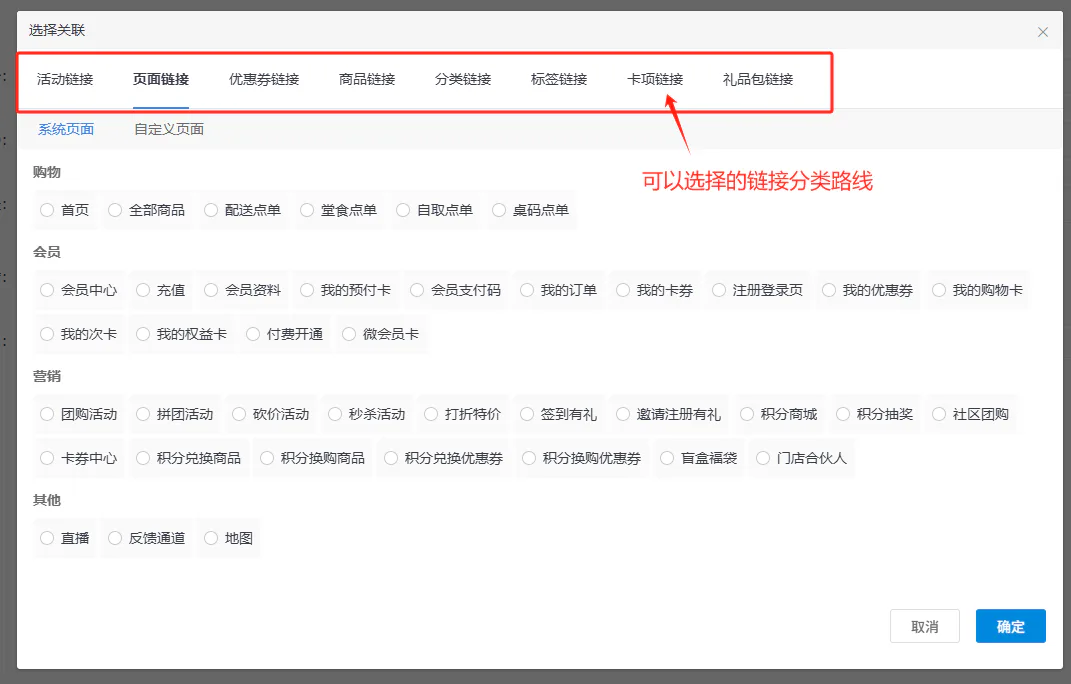1071x684 pixels.
Task: Select the 我的次卡 radio option
Action: tap(46, 334)
